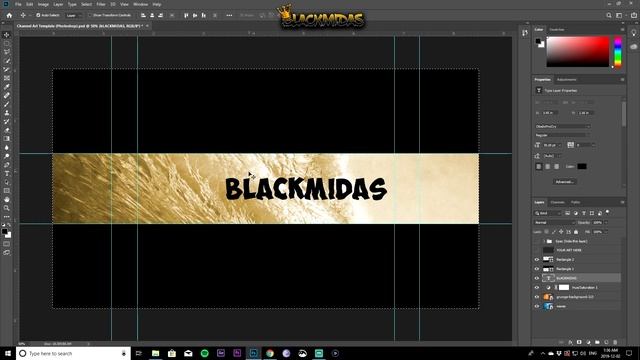
Task: Align horizontal centers in options bar
Action: click(152, 15)
